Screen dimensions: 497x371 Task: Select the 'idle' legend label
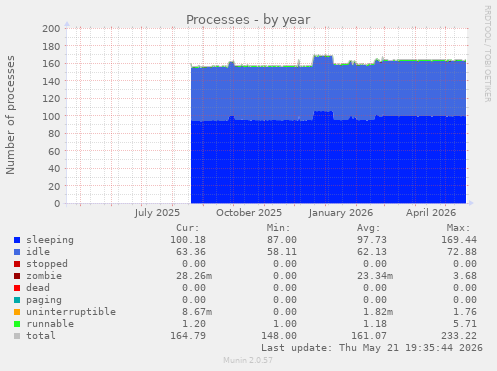pos(38,252)
